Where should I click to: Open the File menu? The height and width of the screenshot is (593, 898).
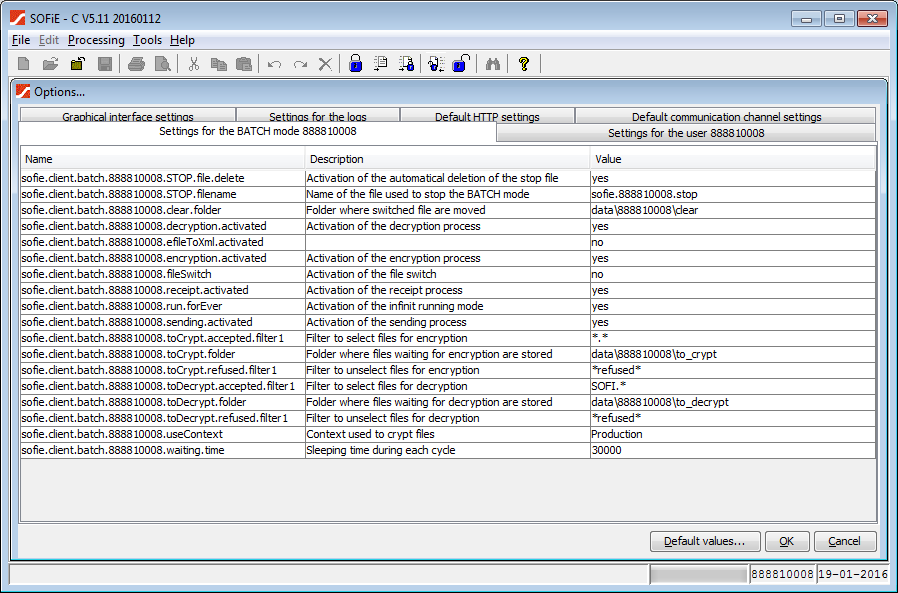click(21, 40)
